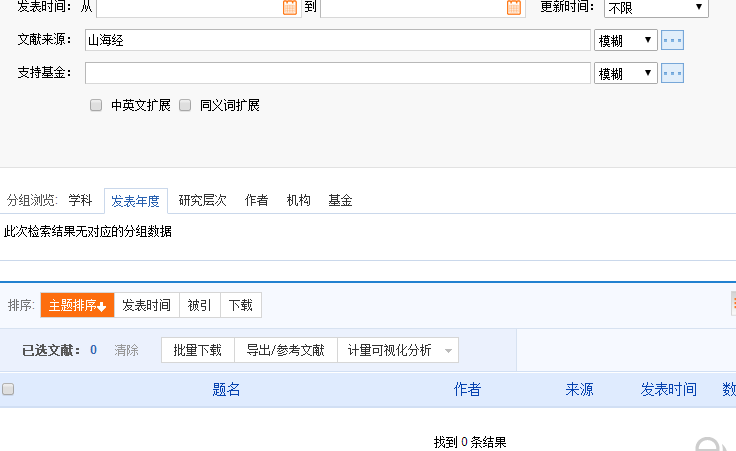Click the descending arrow on 主题排序
The height and width of the screenshot is (451, 736).
102,306
